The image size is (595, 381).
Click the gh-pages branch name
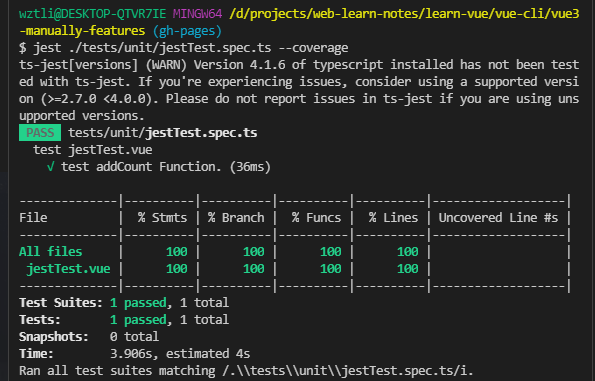[x=187, y=31]
